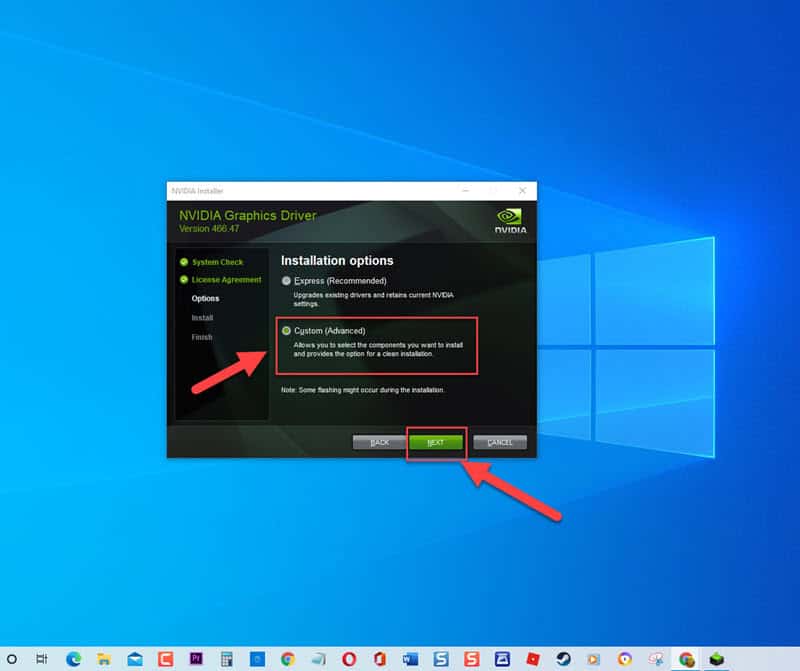Select the License Agreement step label
The width and height of the screenshot is (800, 671).
pos(227,280)
